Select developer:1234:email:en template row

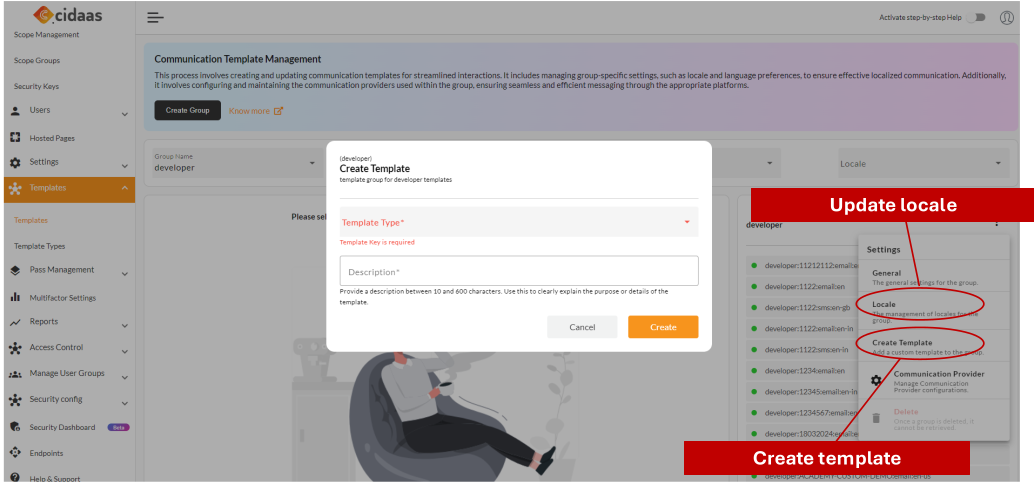point(803,370)
